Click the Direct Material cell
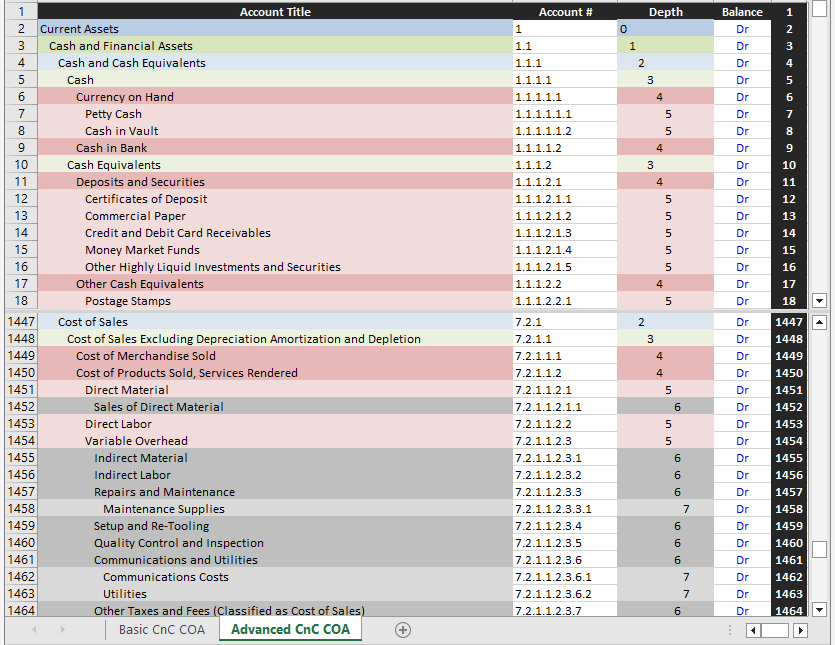This screenshot has width=835, height=645. (x=275, y=390)
